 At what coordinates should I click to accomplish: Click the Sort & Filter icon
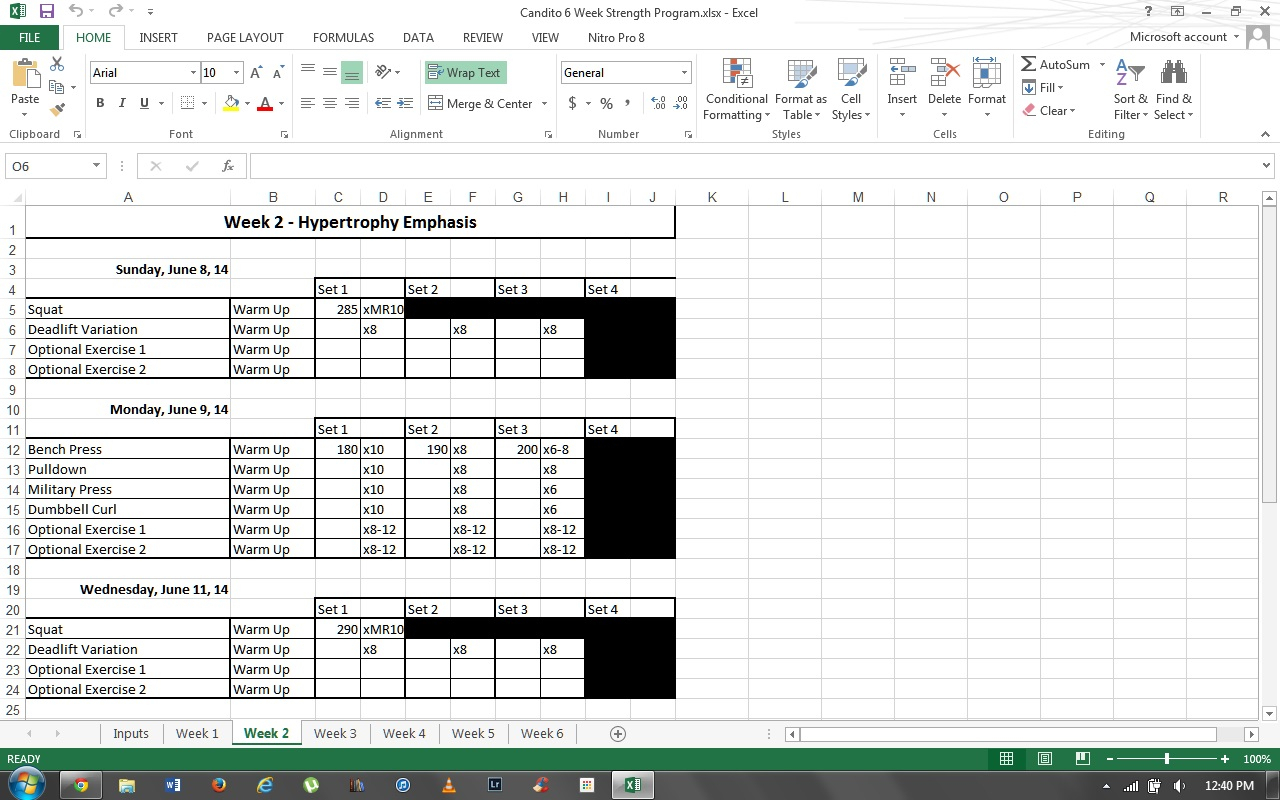[x=1130, y=75]
